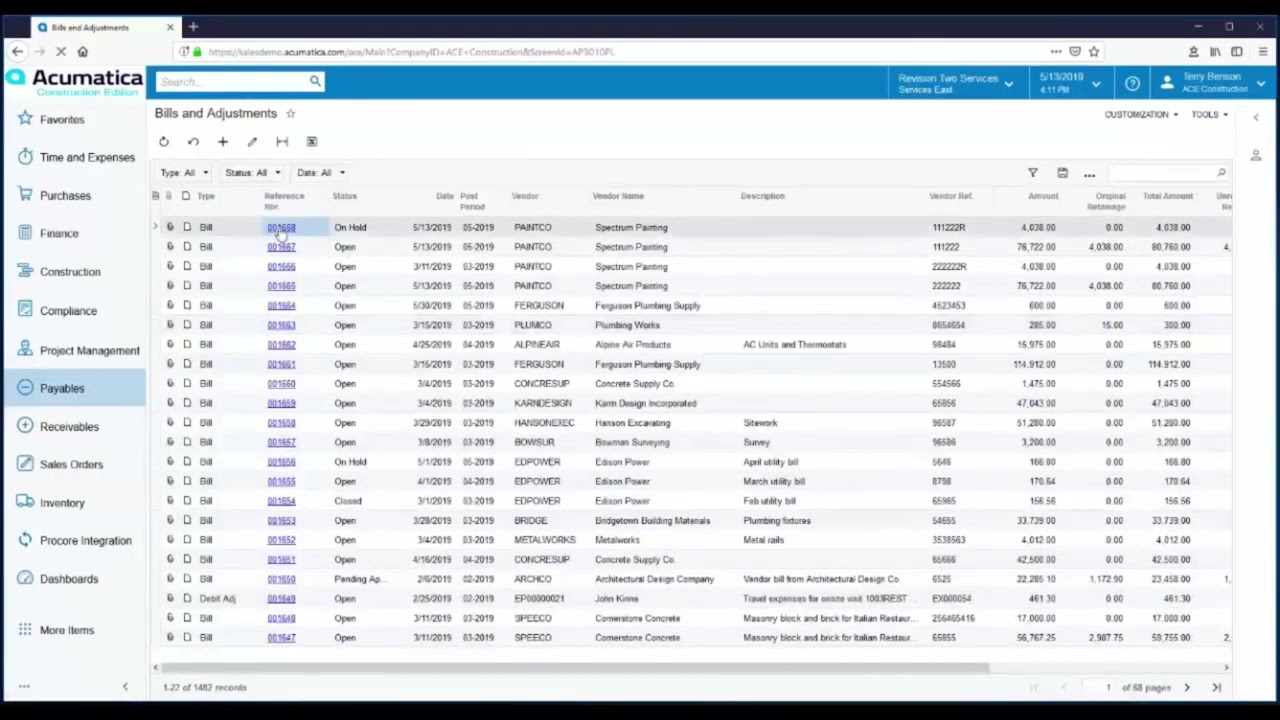Click the grid search magnifier icon

pyautogui.click(x=1221, y=173)
